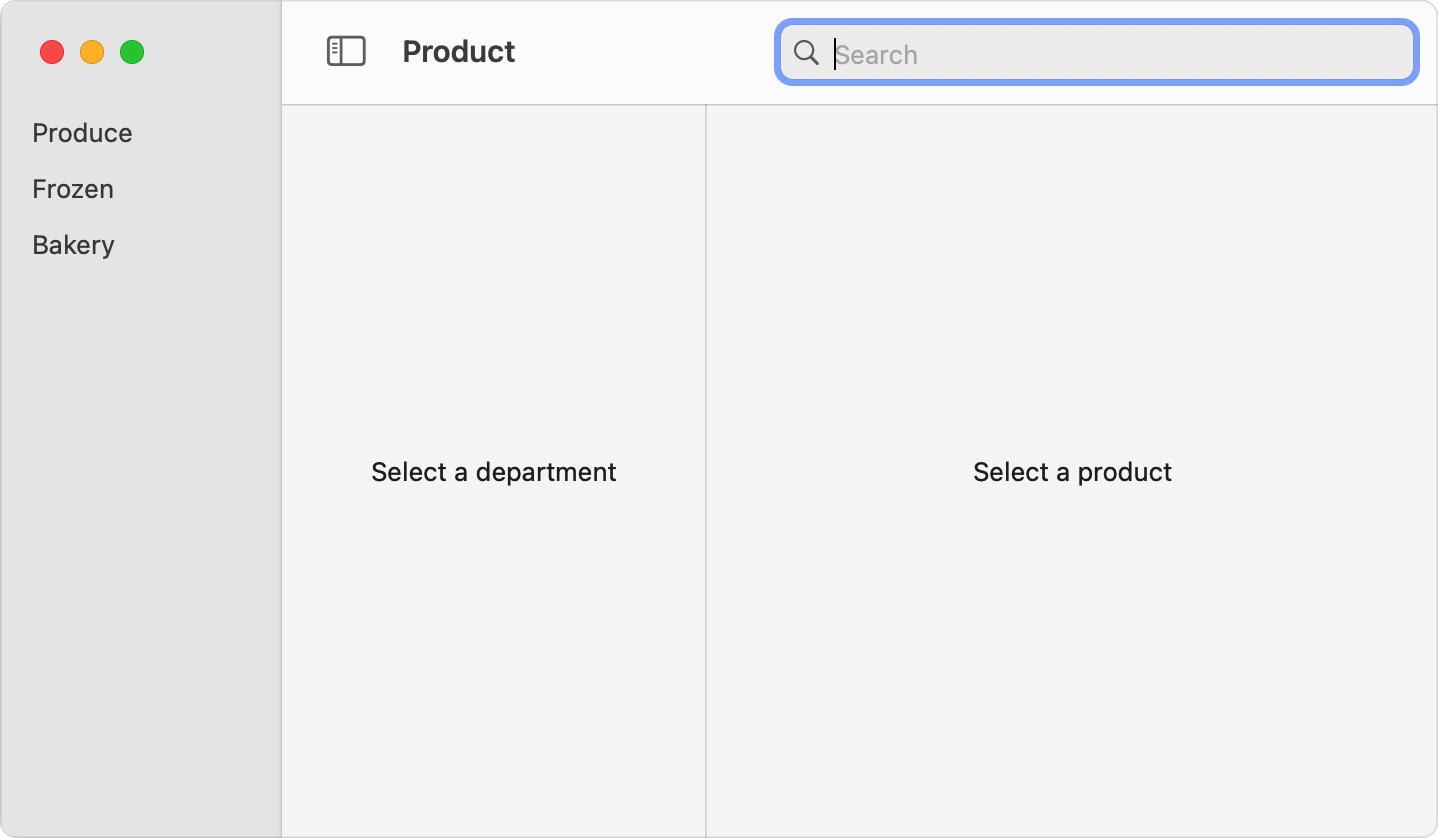Select Produce in the sidebar

tap(82, 133)
